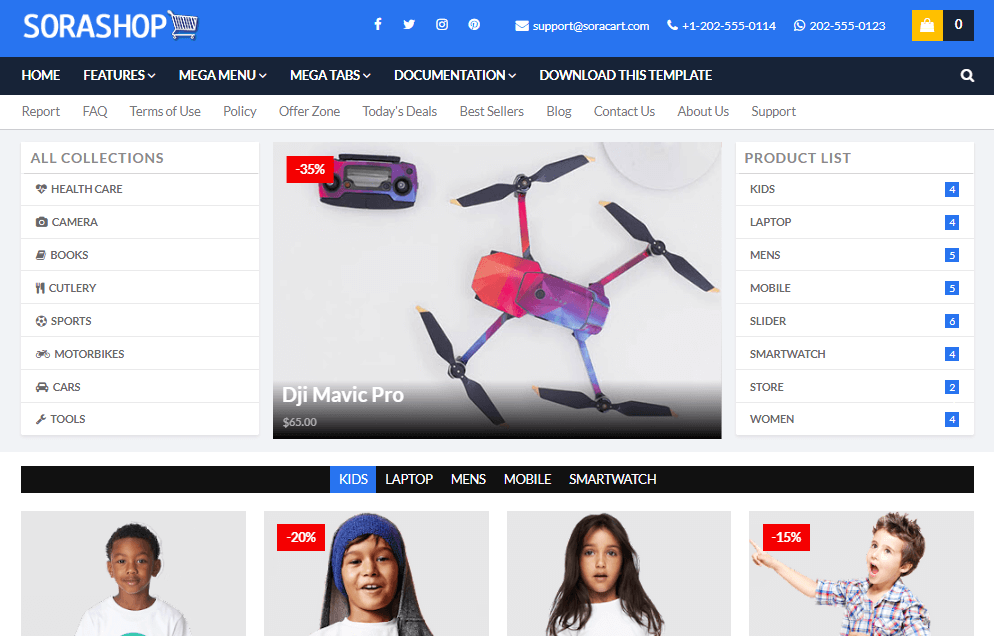This screenshot has height=636, width=994.
Task: Open the Pinterest social icon
Action: pyautogui.click(x=474, y=25)
